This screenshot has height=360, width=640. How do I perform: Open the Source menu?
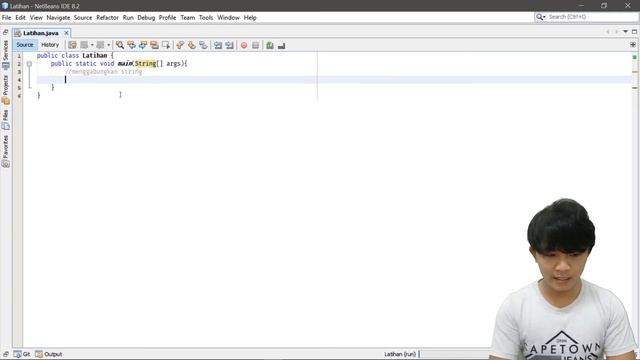[x=83, y=18]
